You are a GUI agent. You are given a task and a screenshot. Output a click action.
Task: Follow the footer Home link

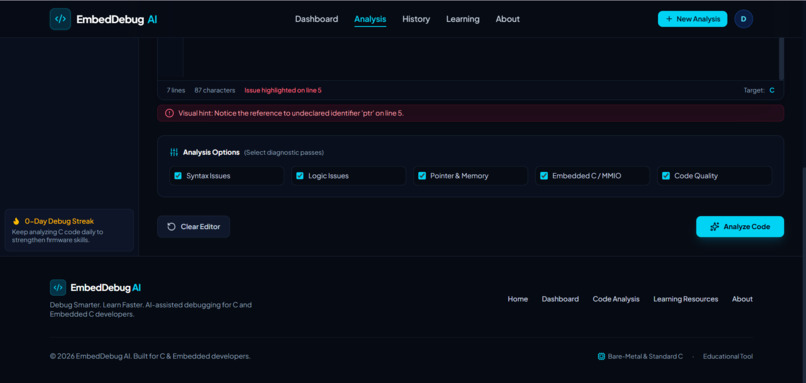[518, 299]
